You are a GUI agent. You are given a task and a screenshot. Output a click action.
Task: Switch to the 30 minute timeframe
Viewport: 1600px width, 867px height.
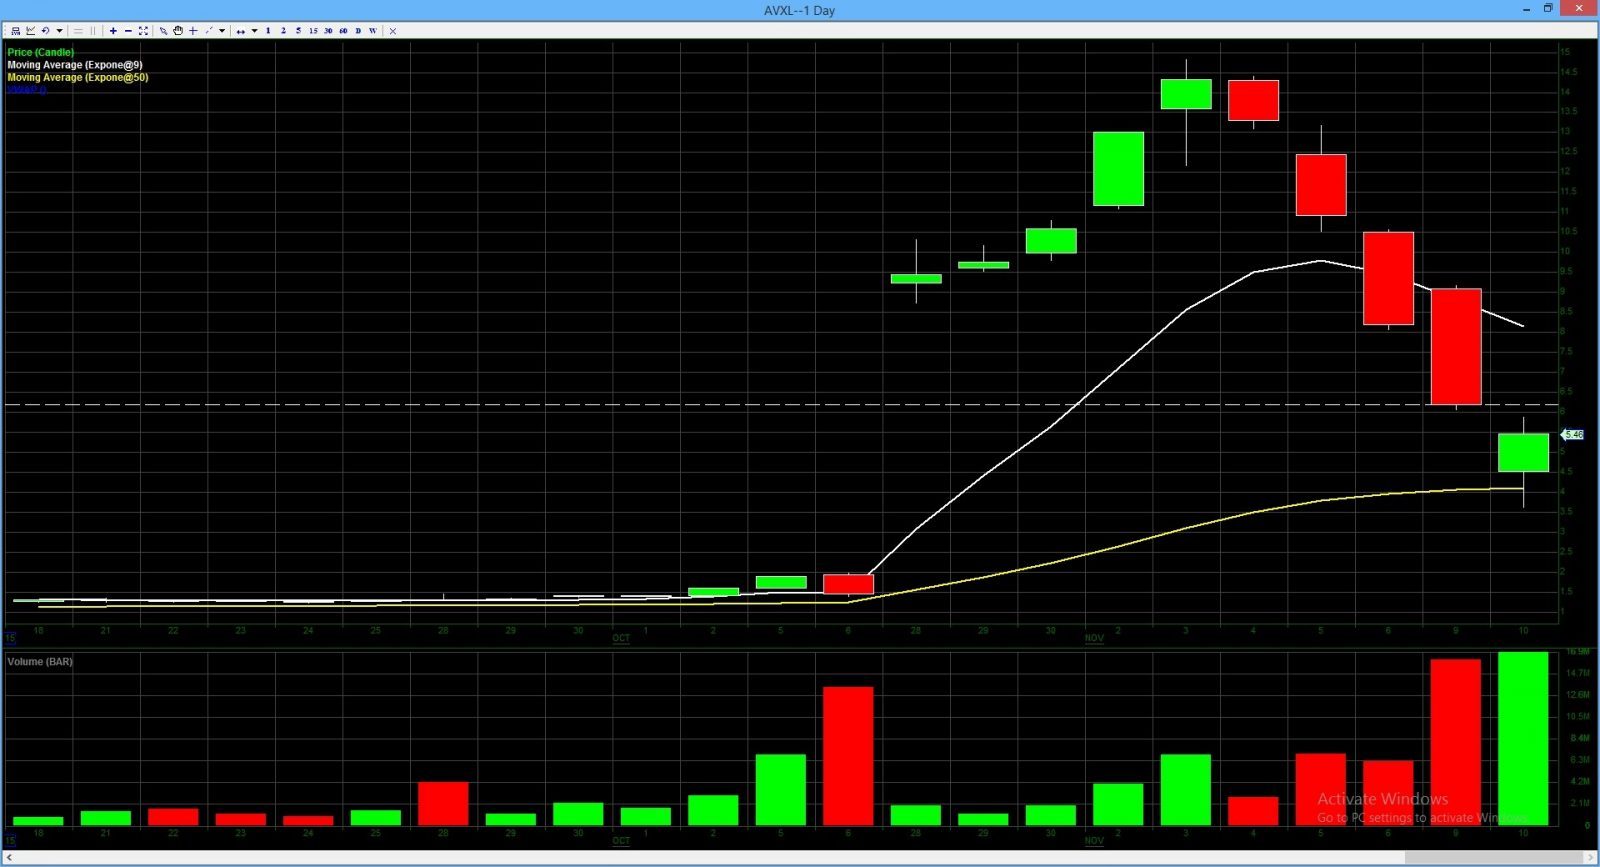[x=328, y=31]
